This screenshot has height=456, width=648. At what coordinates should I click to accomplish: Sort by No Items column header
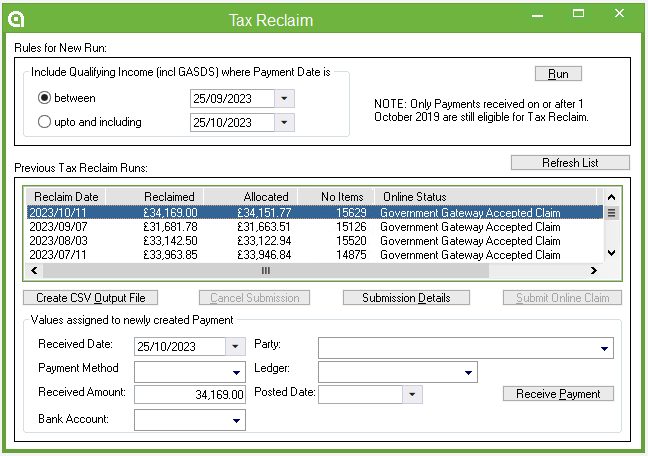(x=336, y=196)
